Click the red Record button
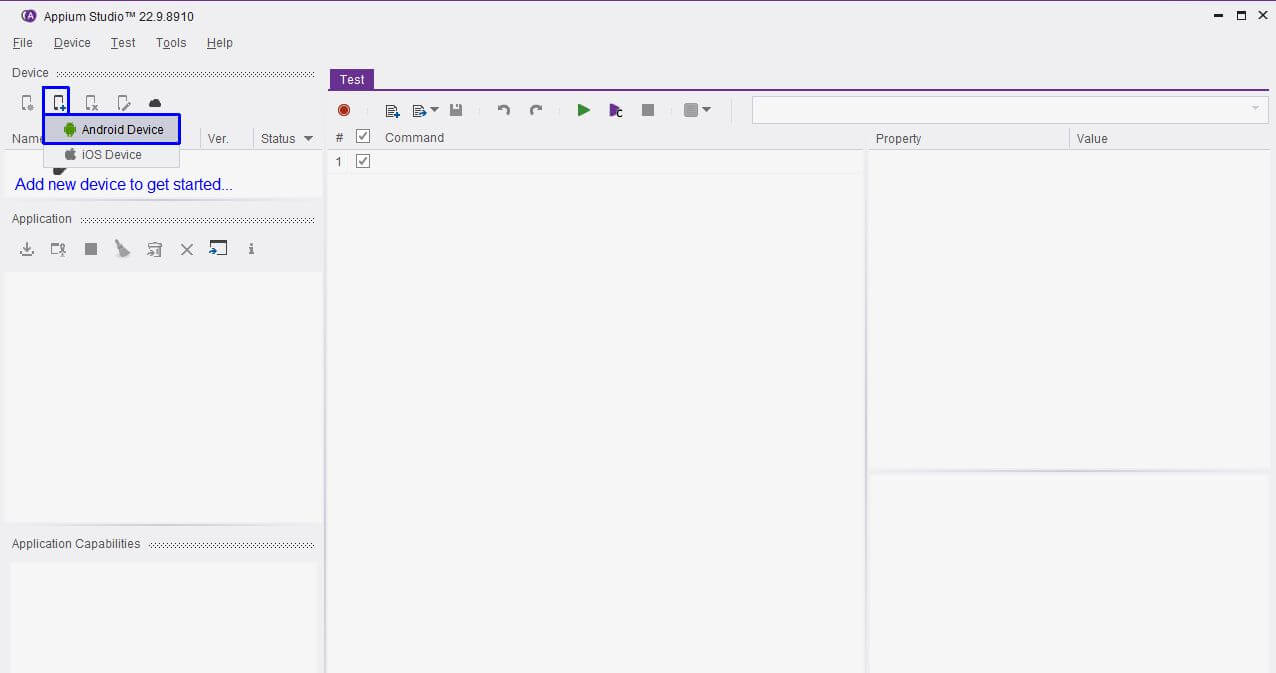1276x673 pixels. point(344,110)
